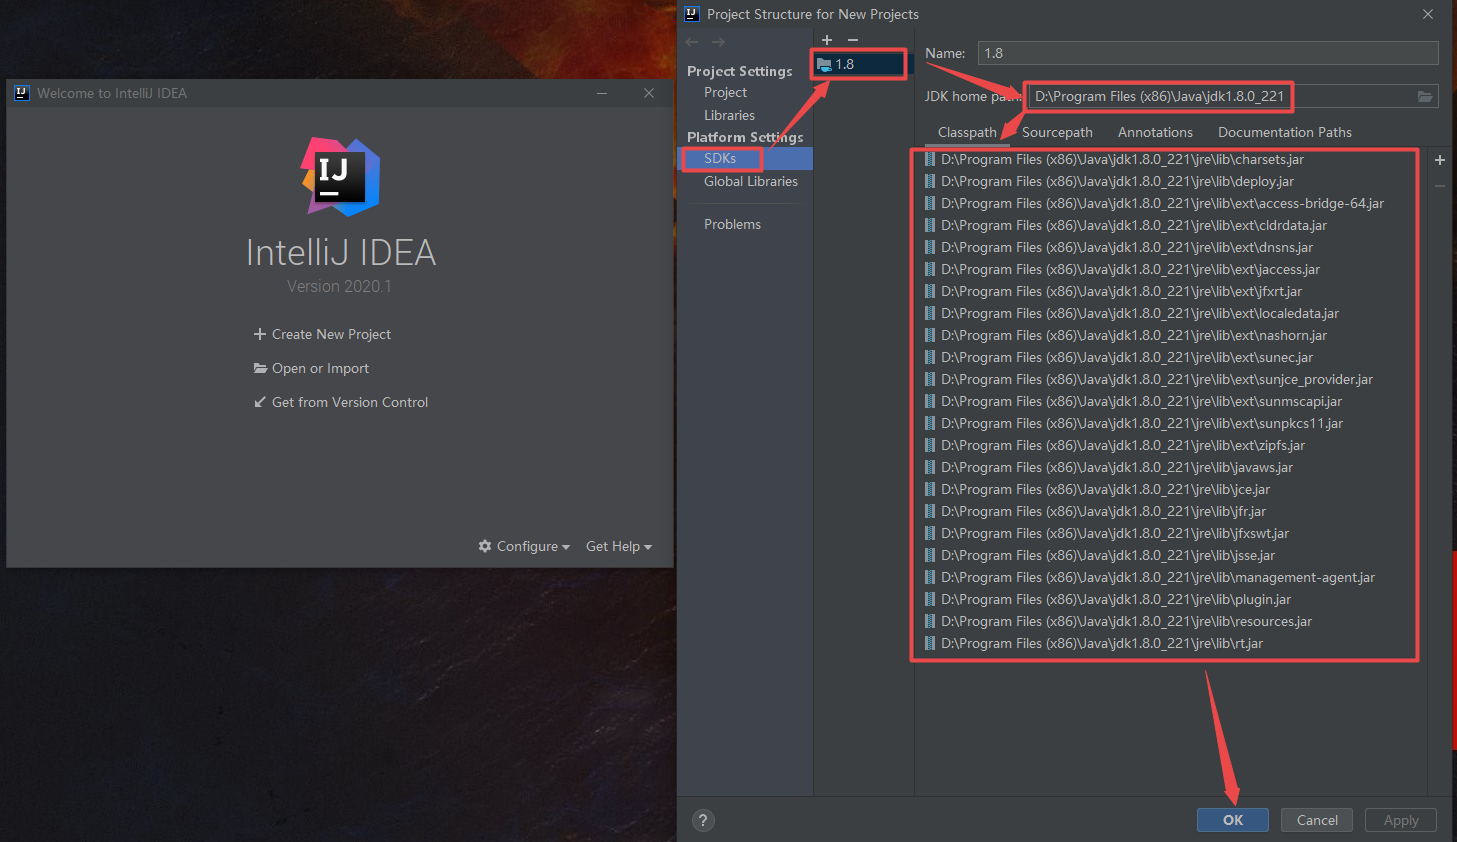This screenshot has width=1457, height=842.
Task: Click the Welcome window title bar icon
Action: coord(22,93)
